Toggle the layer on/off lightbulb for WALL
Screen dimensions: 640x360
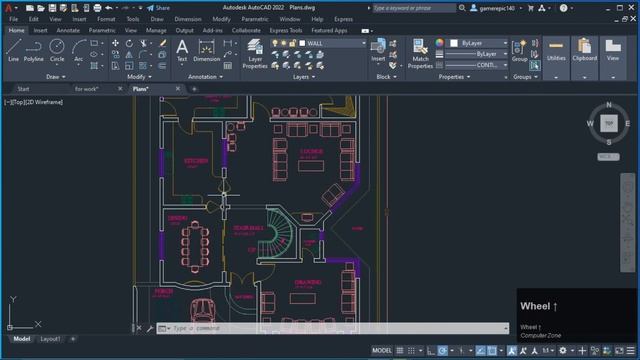(275, 43)
